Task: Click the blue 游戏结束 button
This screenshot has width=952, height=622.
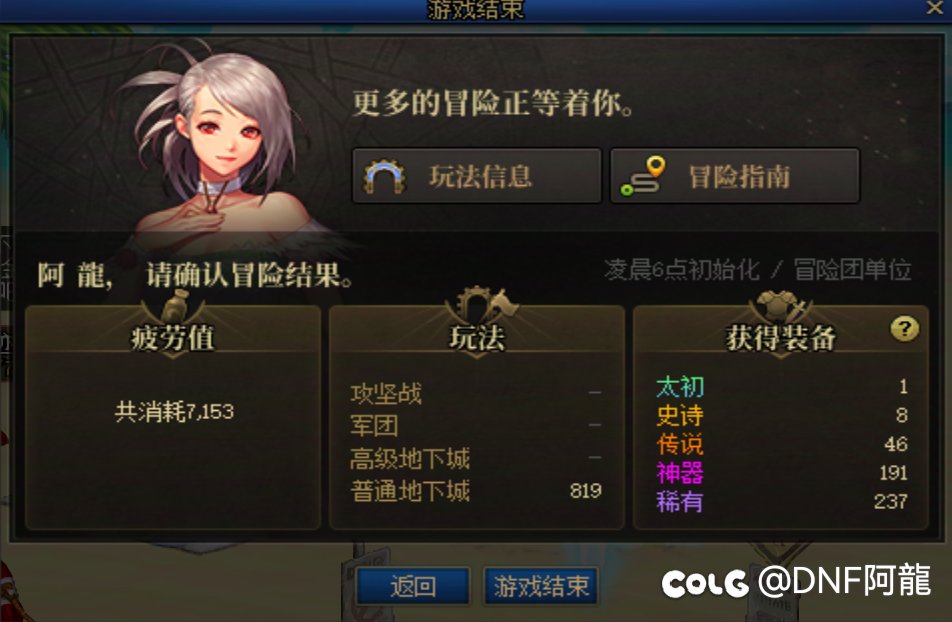Action: (x=541, y=586)
